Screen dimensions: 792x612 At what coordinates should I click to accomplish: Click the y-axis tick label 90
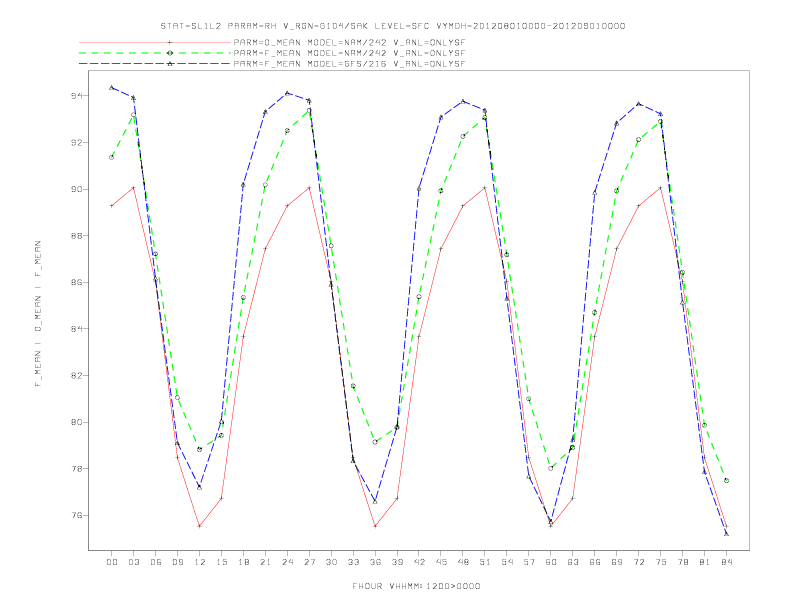coord(77,189)
